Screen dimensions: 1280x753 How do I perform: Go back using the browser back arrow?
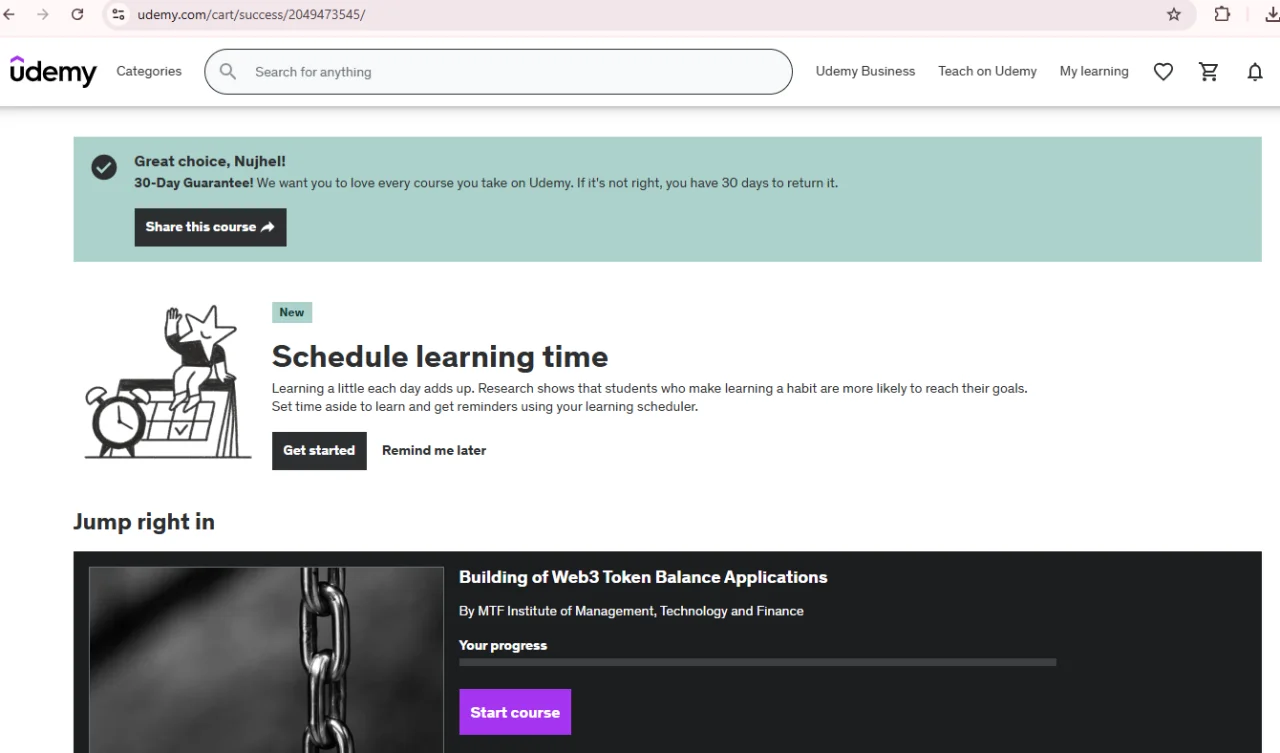click(9, 14)
